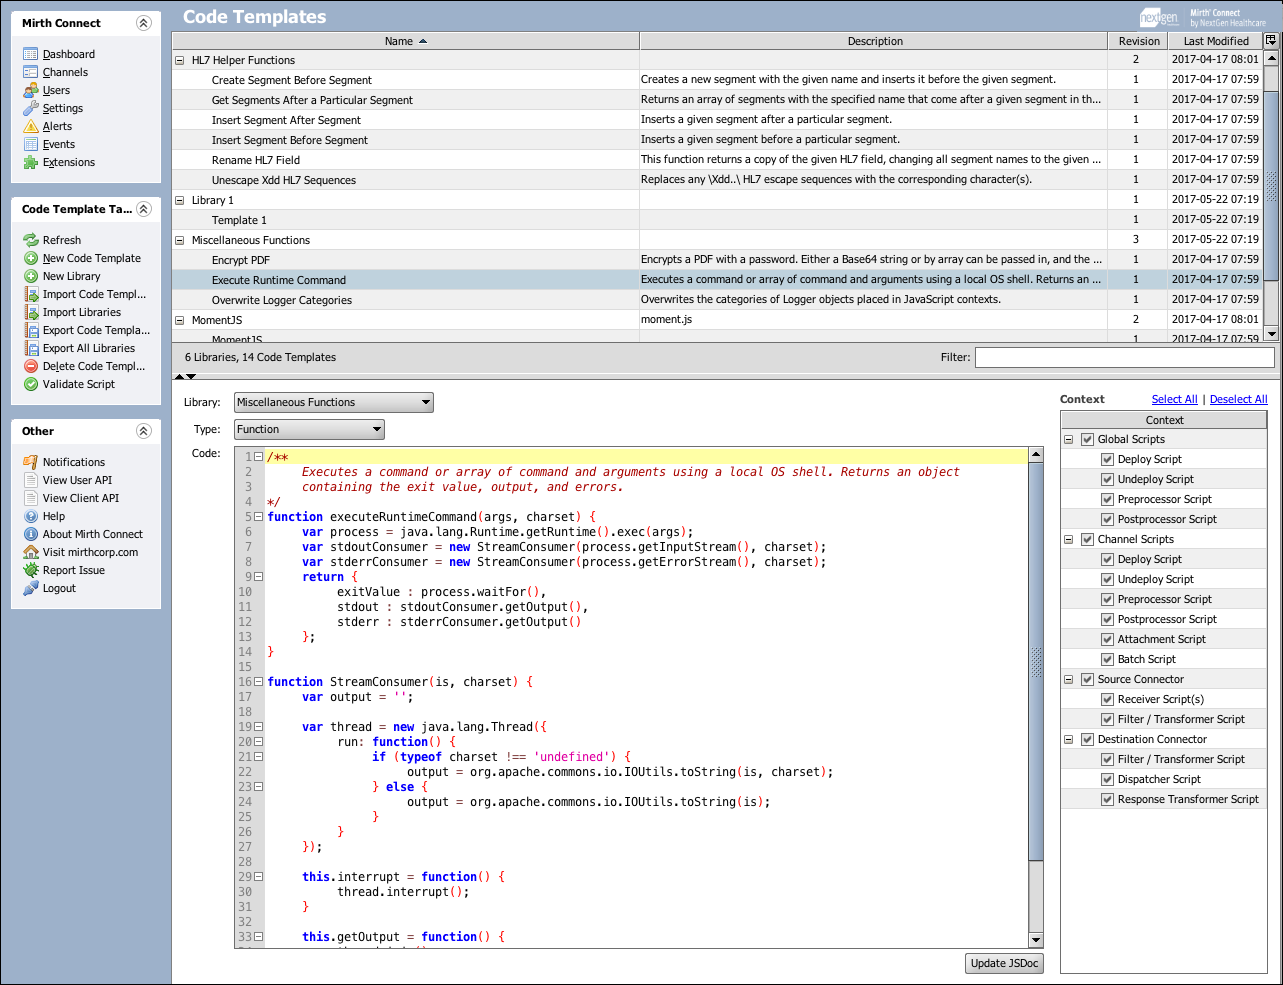
Task: Open Notifications icon
Action: tap(31, 462)
